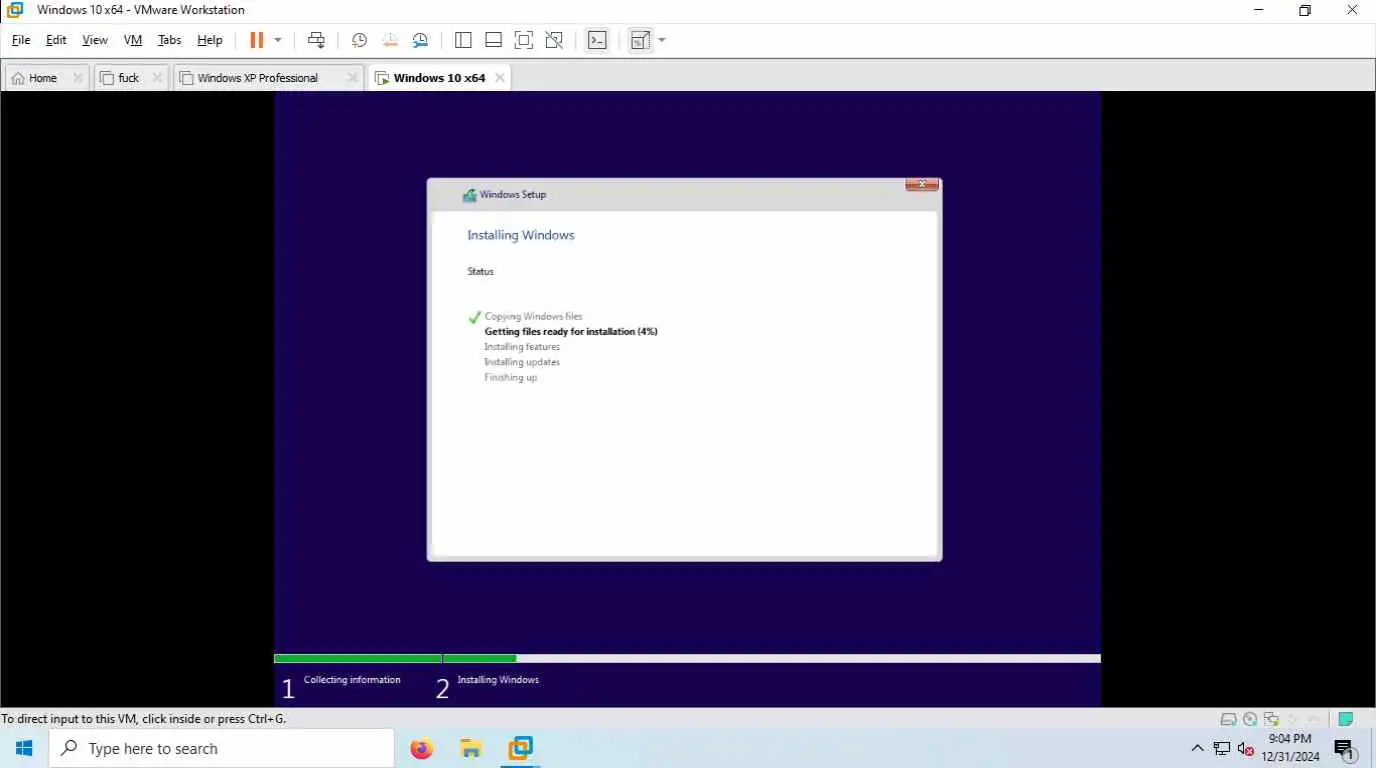Click the CD/DVD drive status icon
Image resolution: width=1376 pixels, height=768 pixels.
[x=1250, y=719]
